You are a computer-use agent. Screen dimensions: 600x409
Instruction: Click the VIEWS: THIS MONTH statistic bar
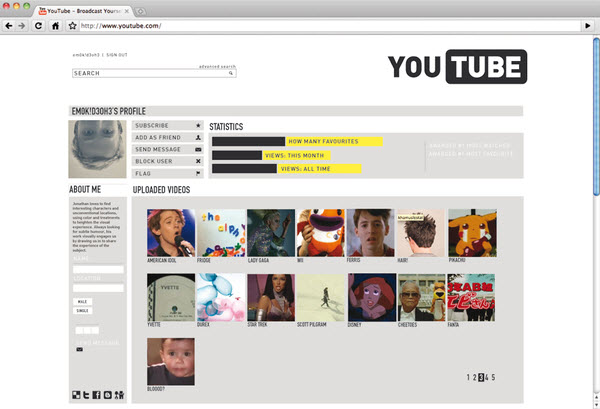[271, 155]
